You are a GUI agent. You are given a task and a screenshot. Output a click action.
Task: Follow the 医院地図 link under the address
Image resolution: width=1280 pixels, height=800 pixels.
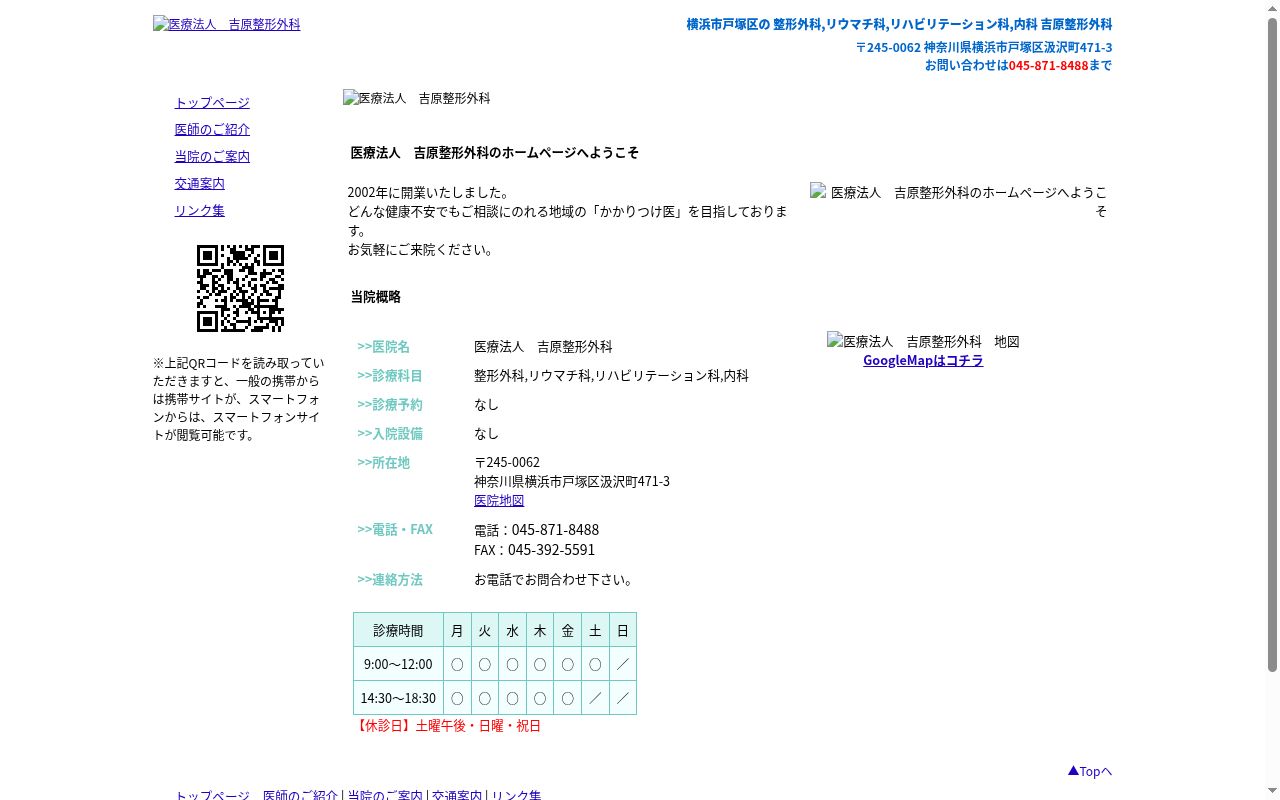[x=499, y=500]
